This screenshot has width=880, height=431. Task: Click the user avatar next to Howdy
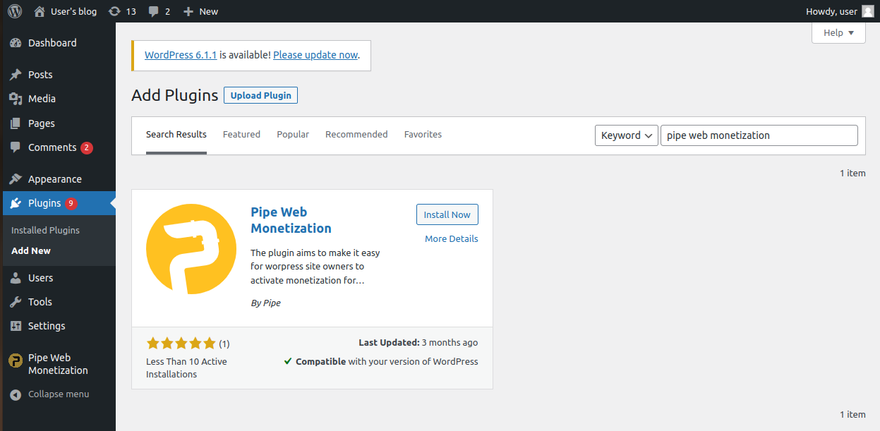[x=868, y=11]
